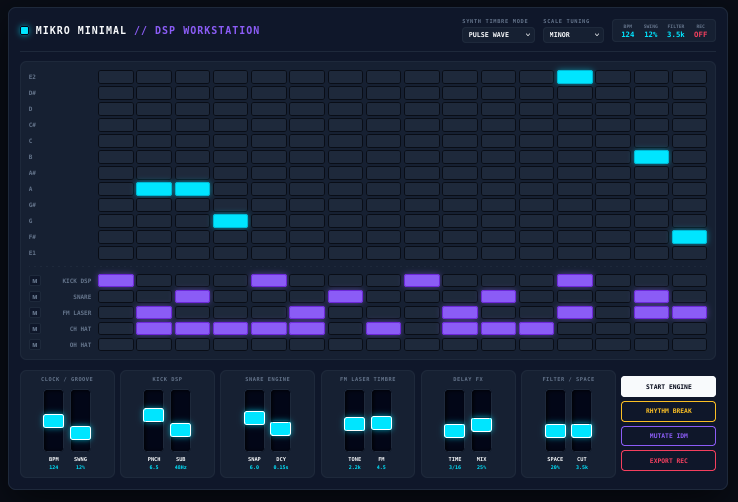Click the cyan square logo beside MIKRO MINIMAL

24,31
